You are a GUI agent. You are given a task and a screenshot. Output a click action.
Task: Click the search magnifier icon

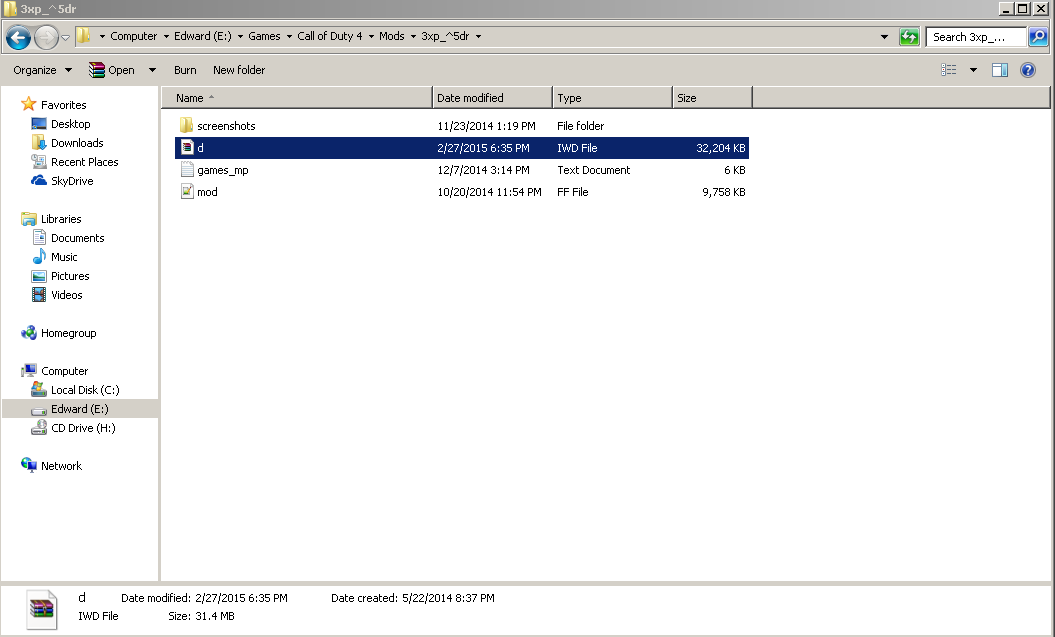(x=1038, y=37)
